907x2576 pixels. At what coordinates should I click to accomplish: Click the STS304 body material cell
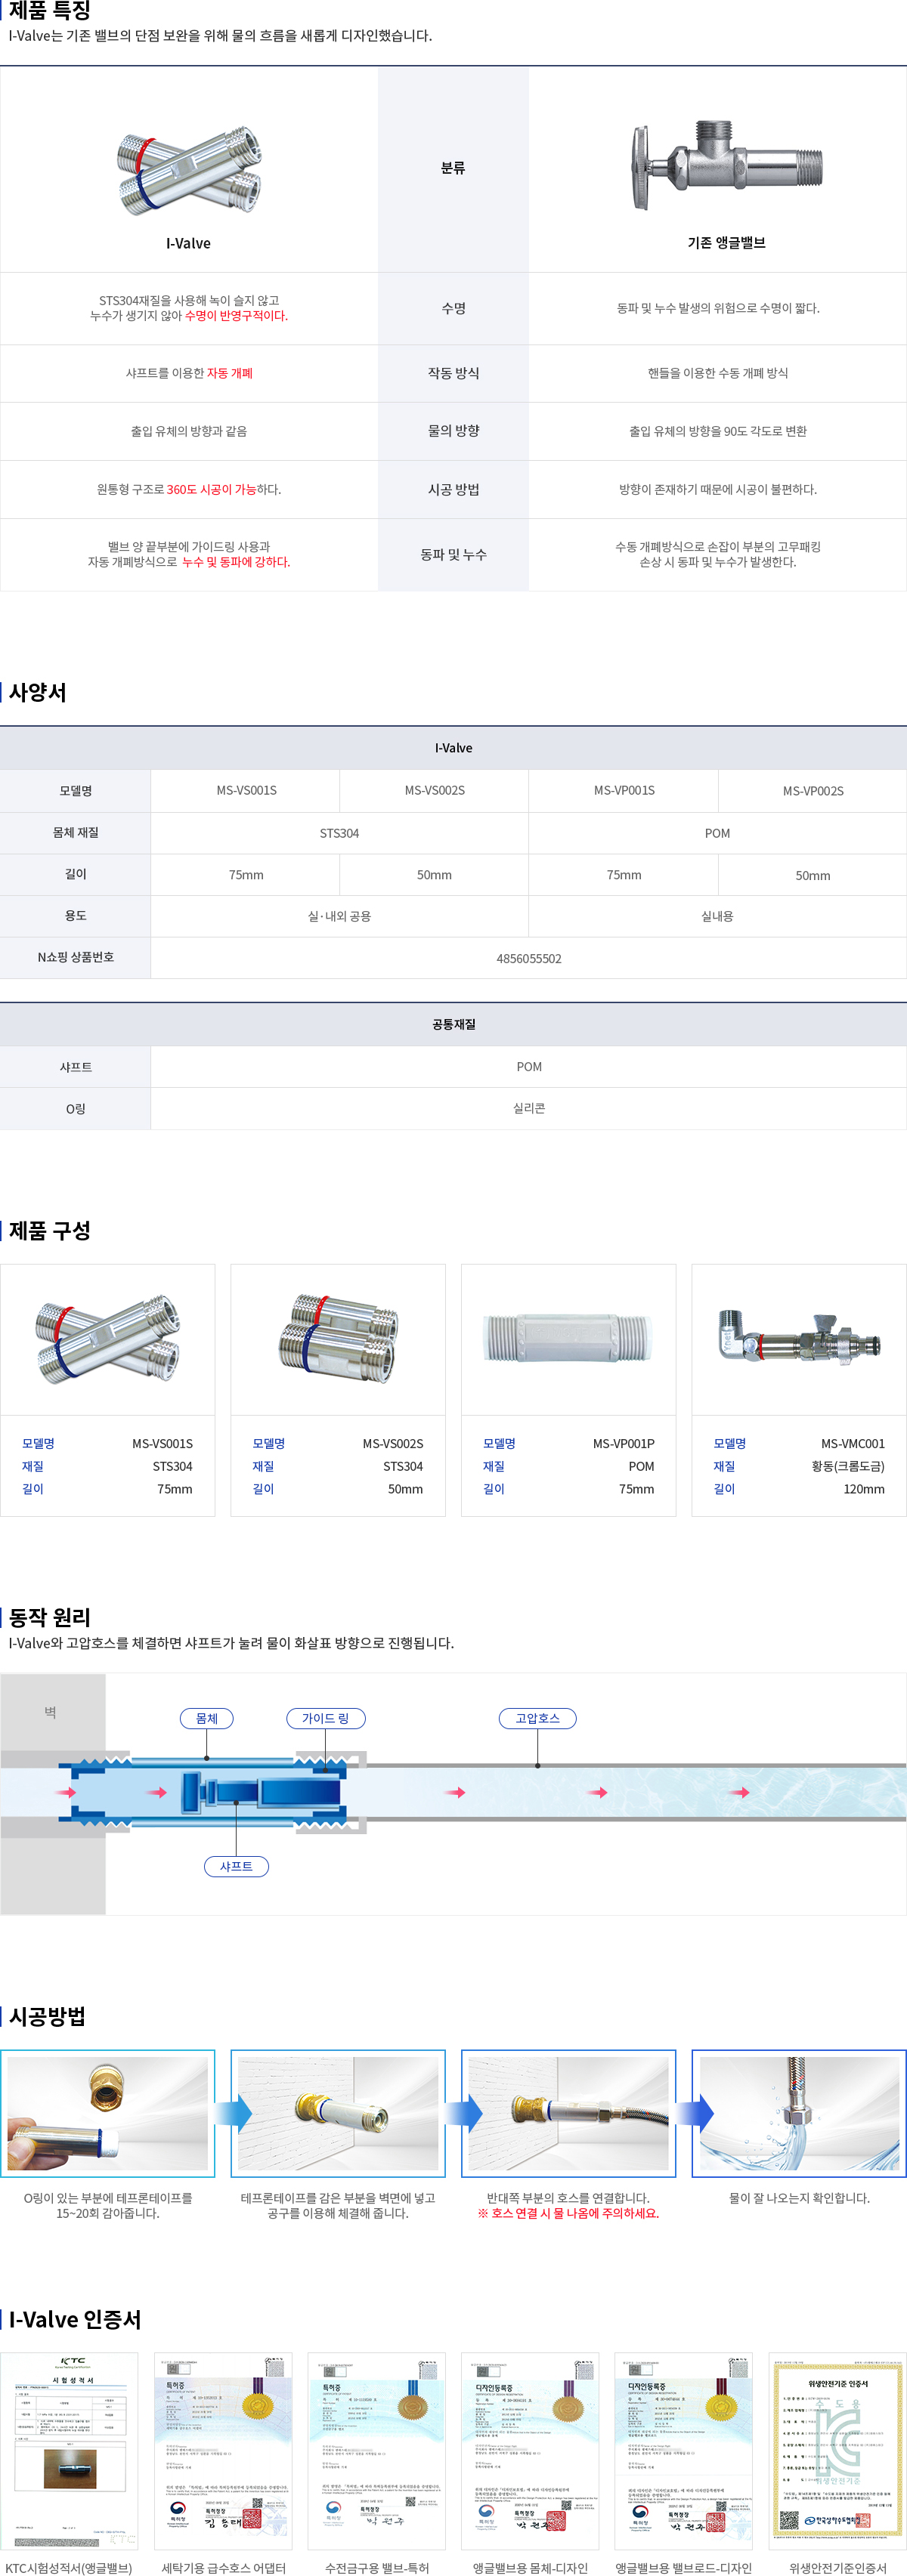click(340, 833)
